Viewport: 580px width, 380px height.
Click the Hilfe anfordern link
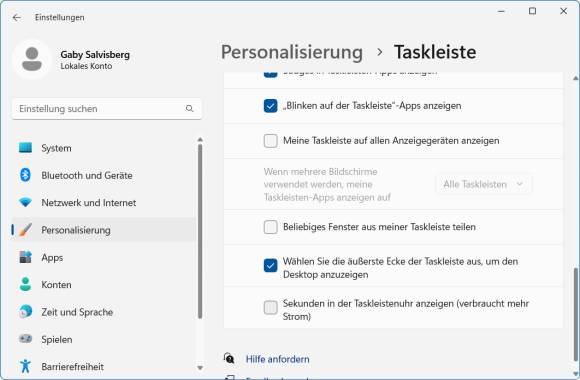(x=277, y=359)
